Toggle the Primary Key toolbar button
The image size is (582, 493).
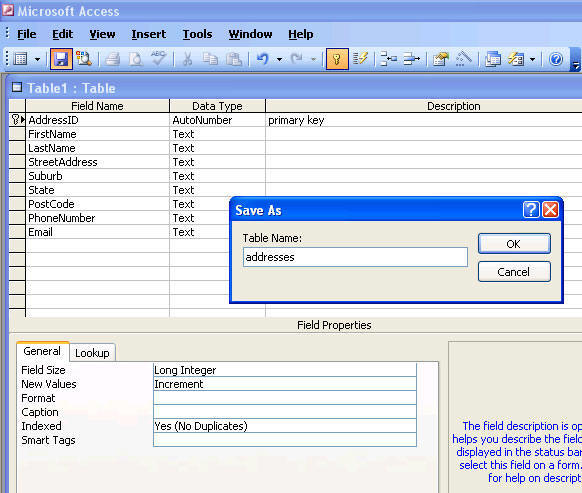tap(337, 59)
